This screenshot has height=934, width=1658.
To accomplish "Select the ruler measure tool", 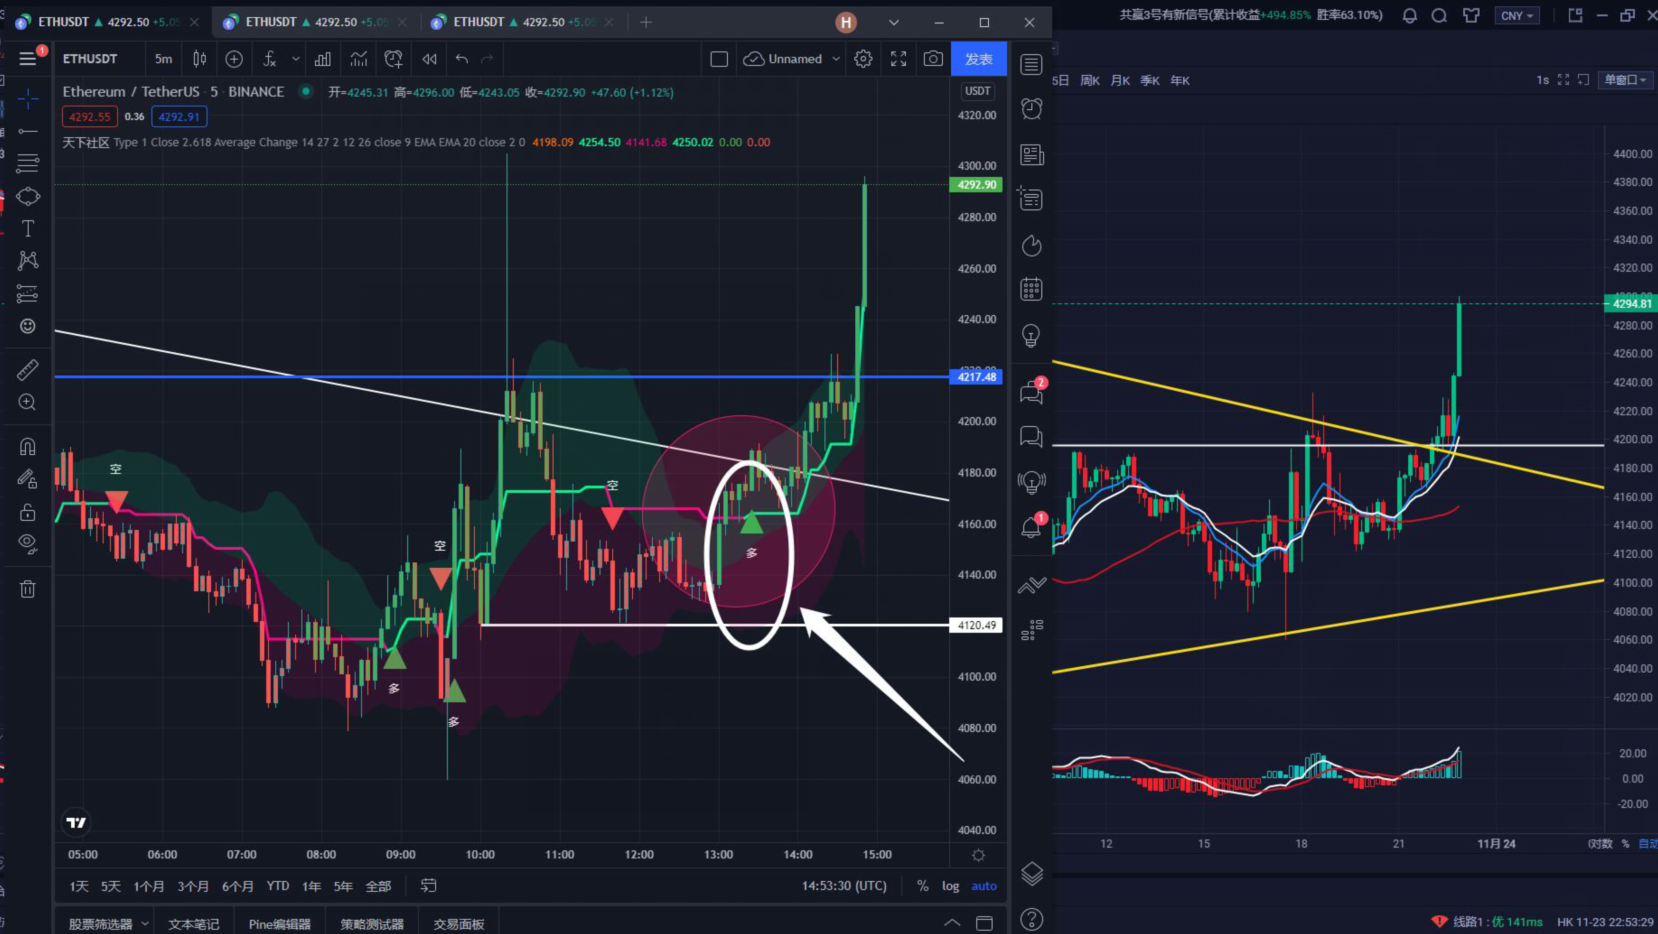I will (x=28, y=370).
